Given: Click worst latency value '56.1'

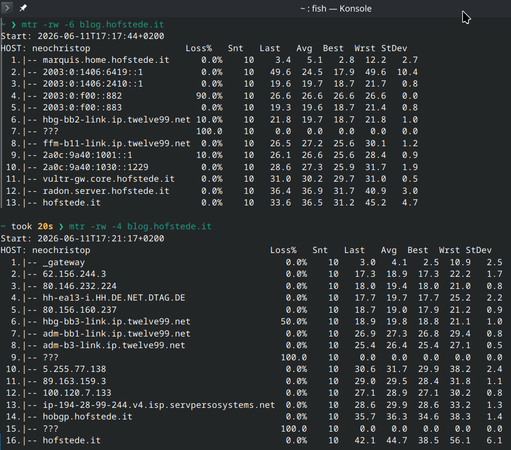Looking at the screenshot, I should point(460,440).
